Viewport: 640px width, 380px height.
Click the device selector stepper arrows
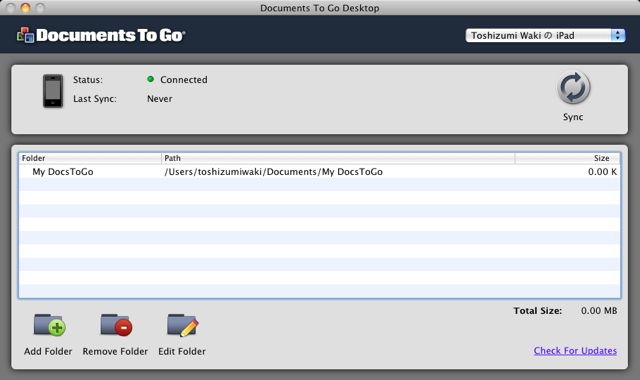coord(618,36)
